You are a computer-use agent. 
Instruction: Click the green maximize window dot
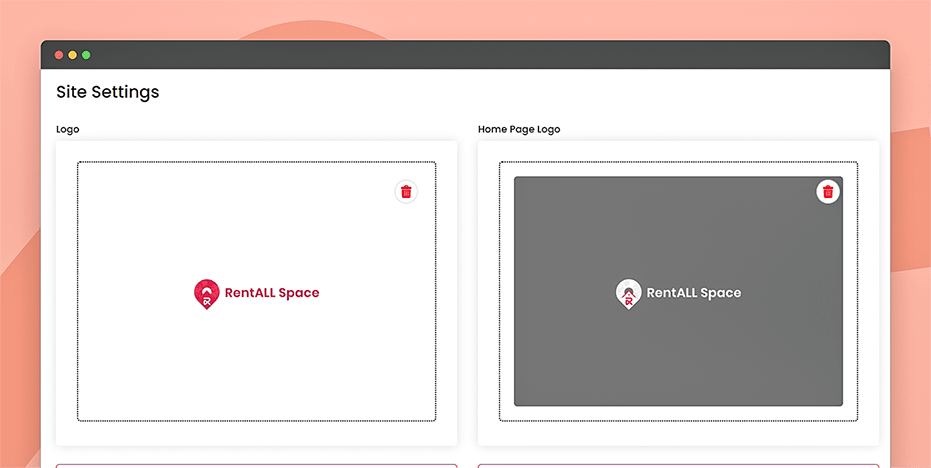[x=86, y=55]
